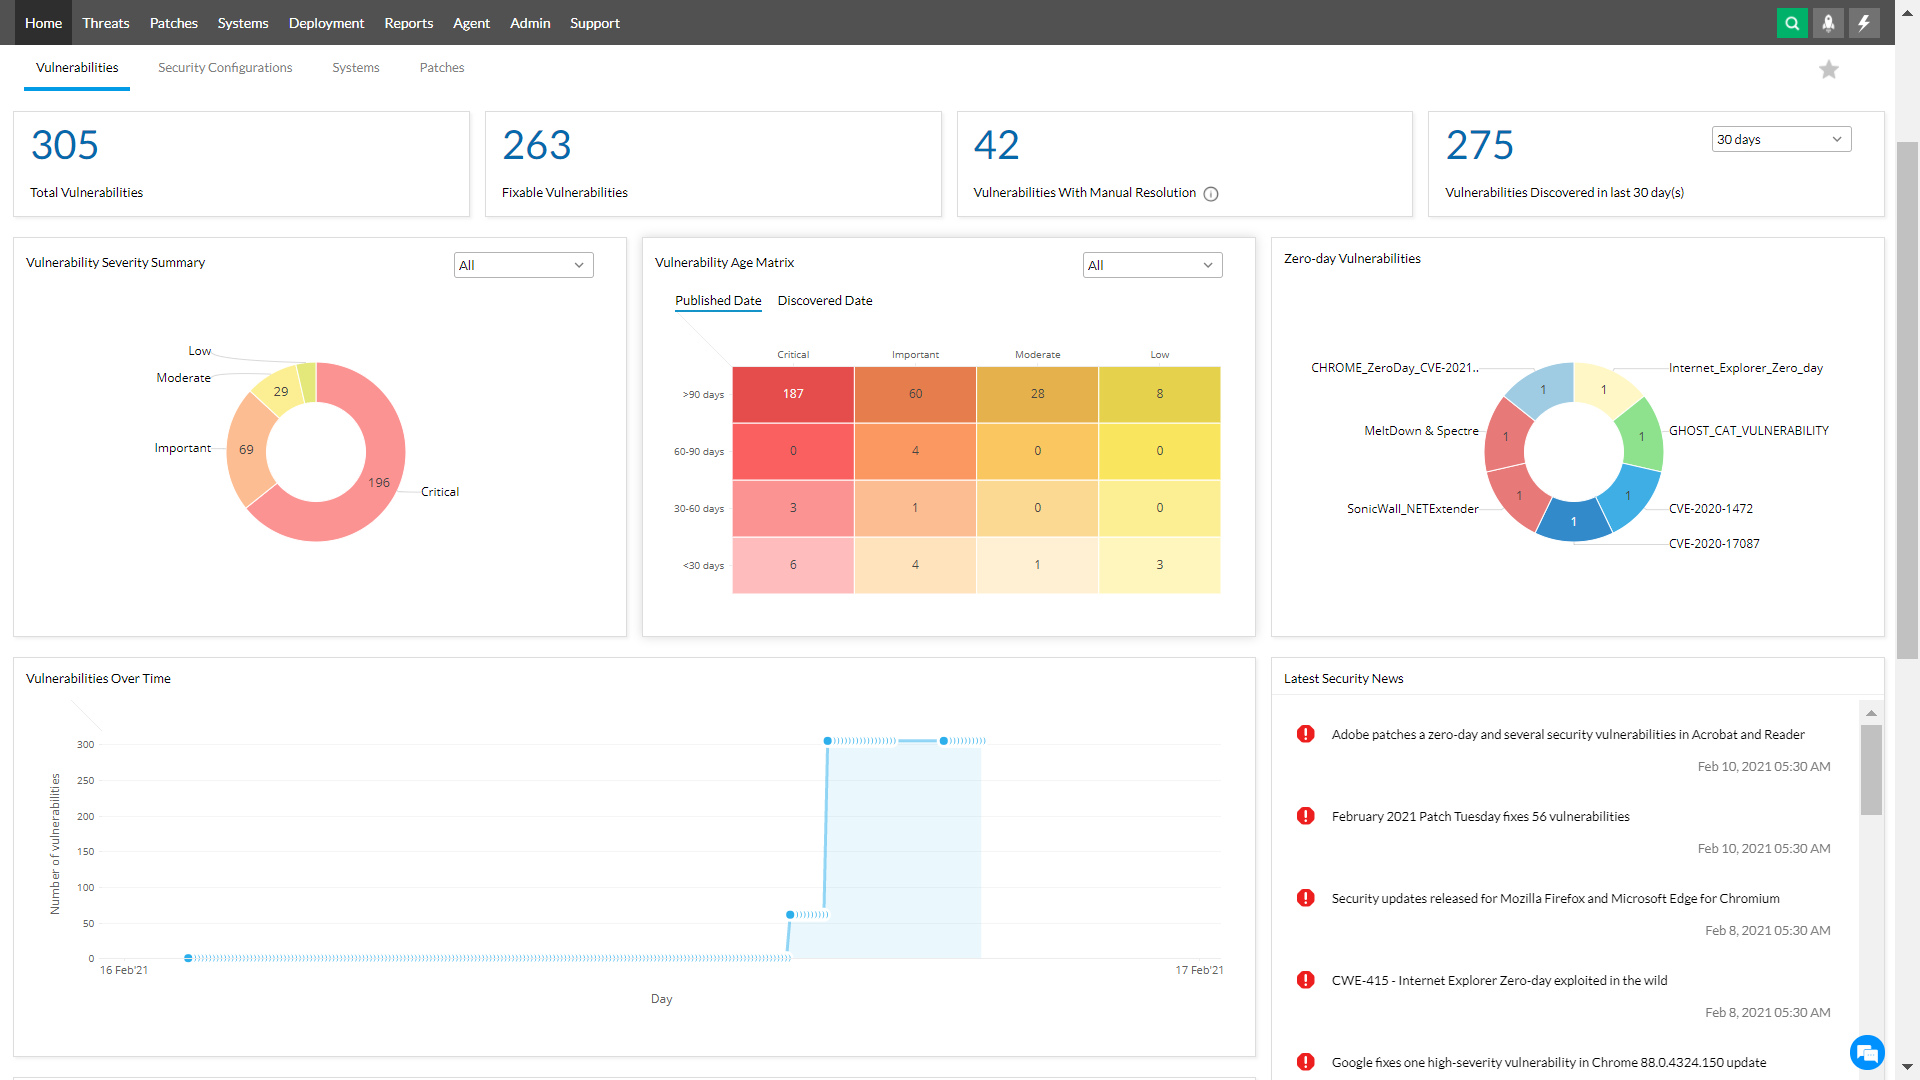The width and height of the screenshot is (1920, 1080).
Task: Click the star to favorite this dashboard
Action: coord(1829,69)
